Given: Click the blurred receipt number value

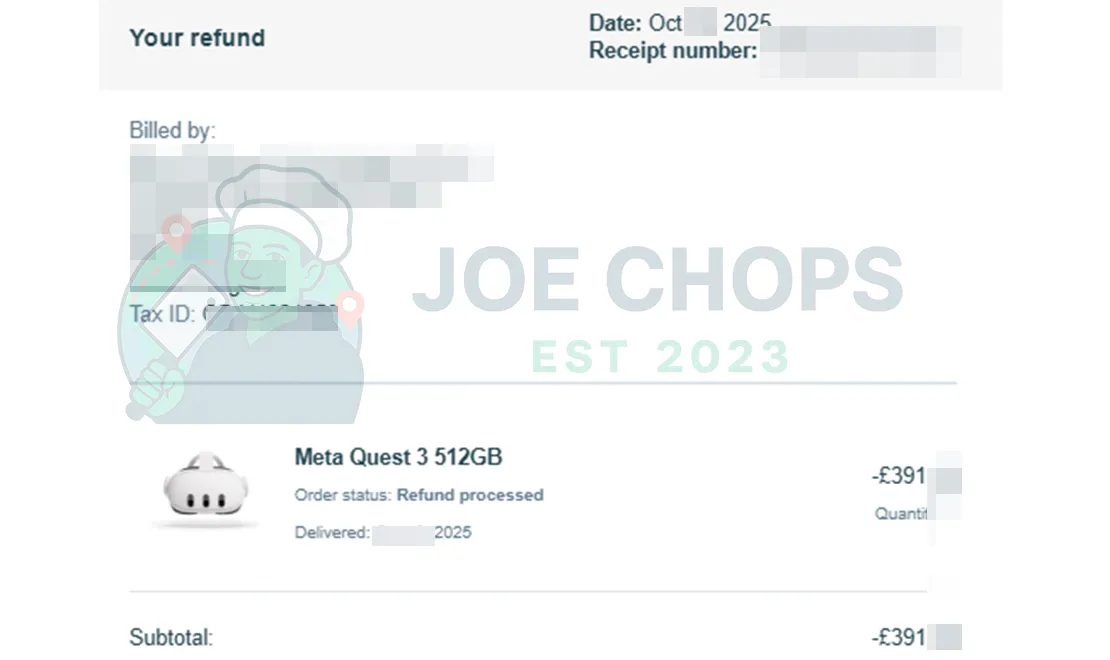Looking at the screenshot, I should [860, 52].
